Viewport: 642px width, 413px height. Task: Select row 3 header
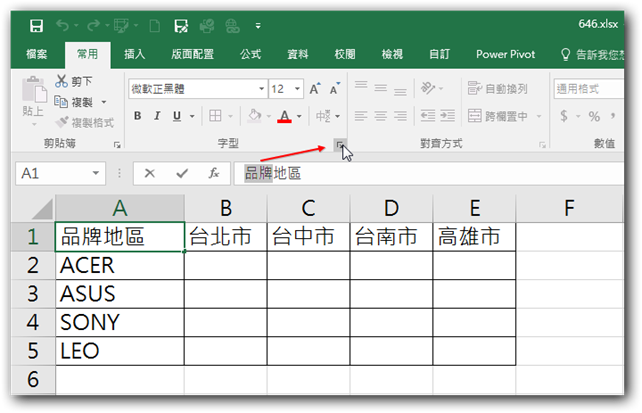pyautogui.click(x=33, y=294)
